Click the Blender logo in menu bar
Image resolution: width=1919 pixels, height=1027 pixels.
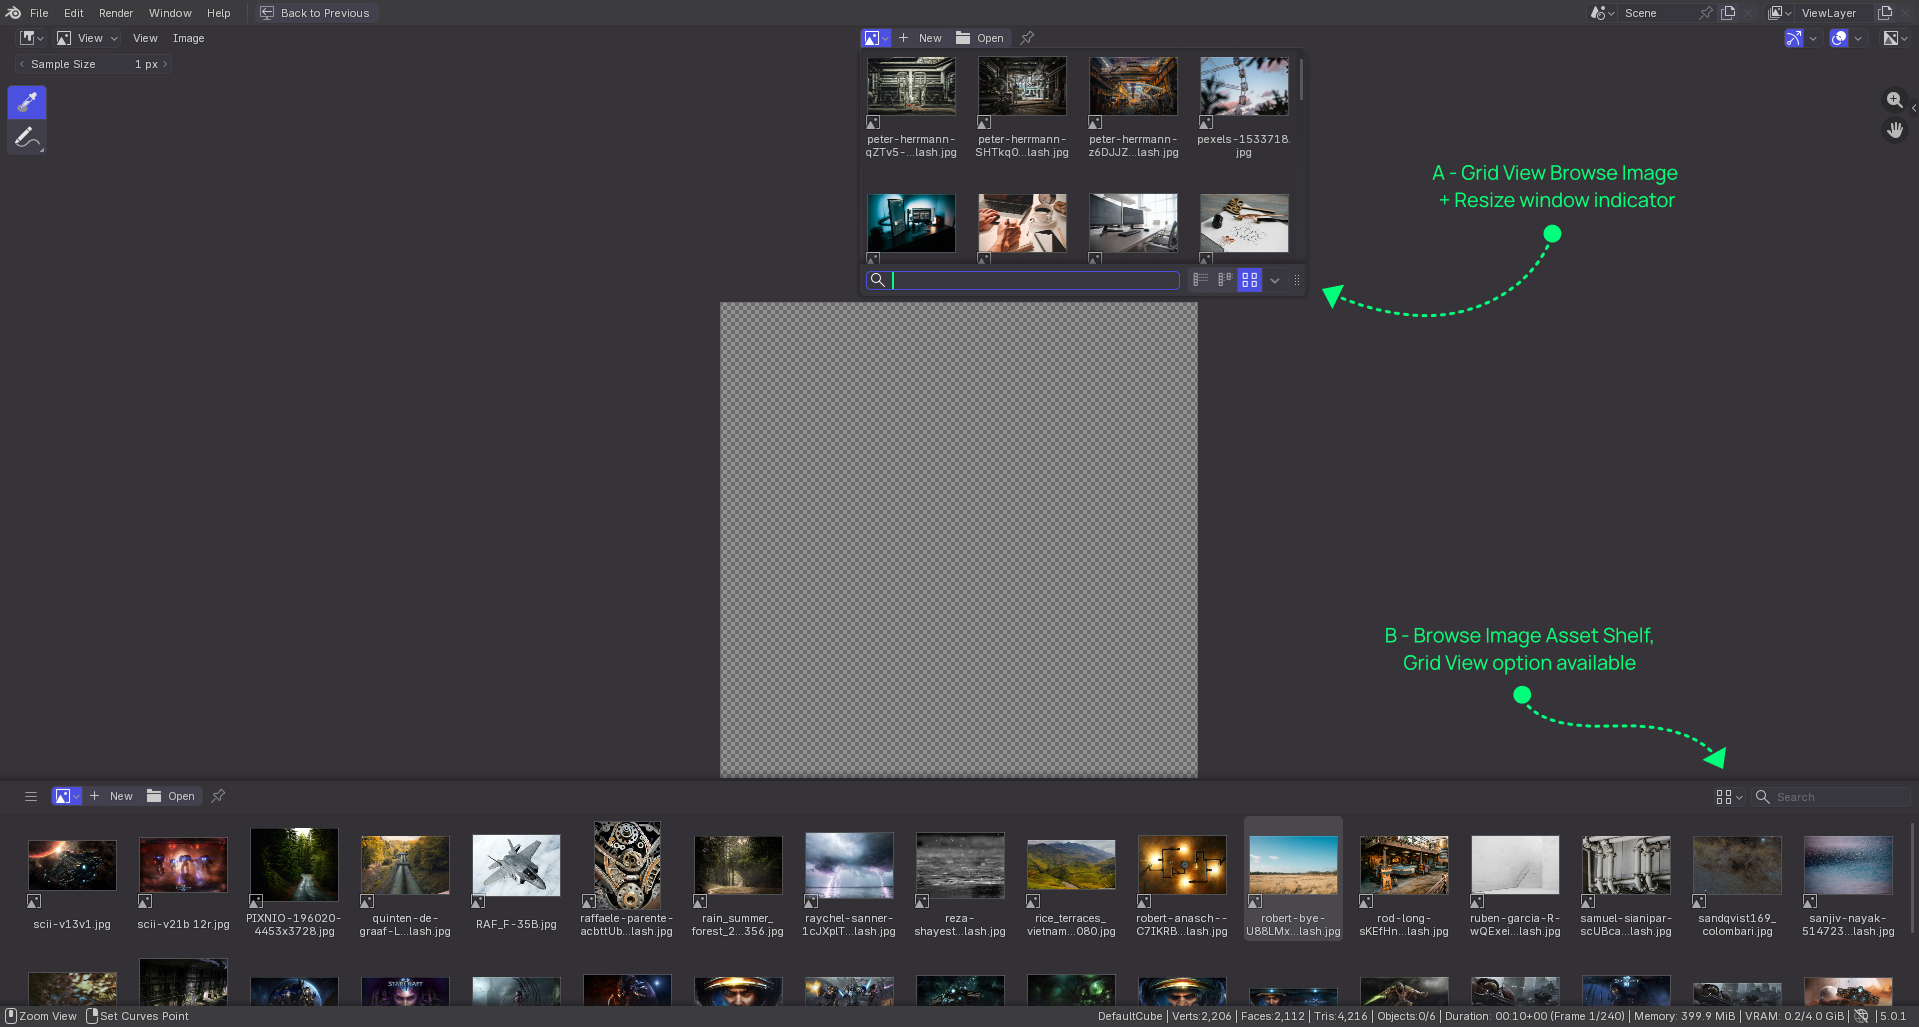click(13, 13)
